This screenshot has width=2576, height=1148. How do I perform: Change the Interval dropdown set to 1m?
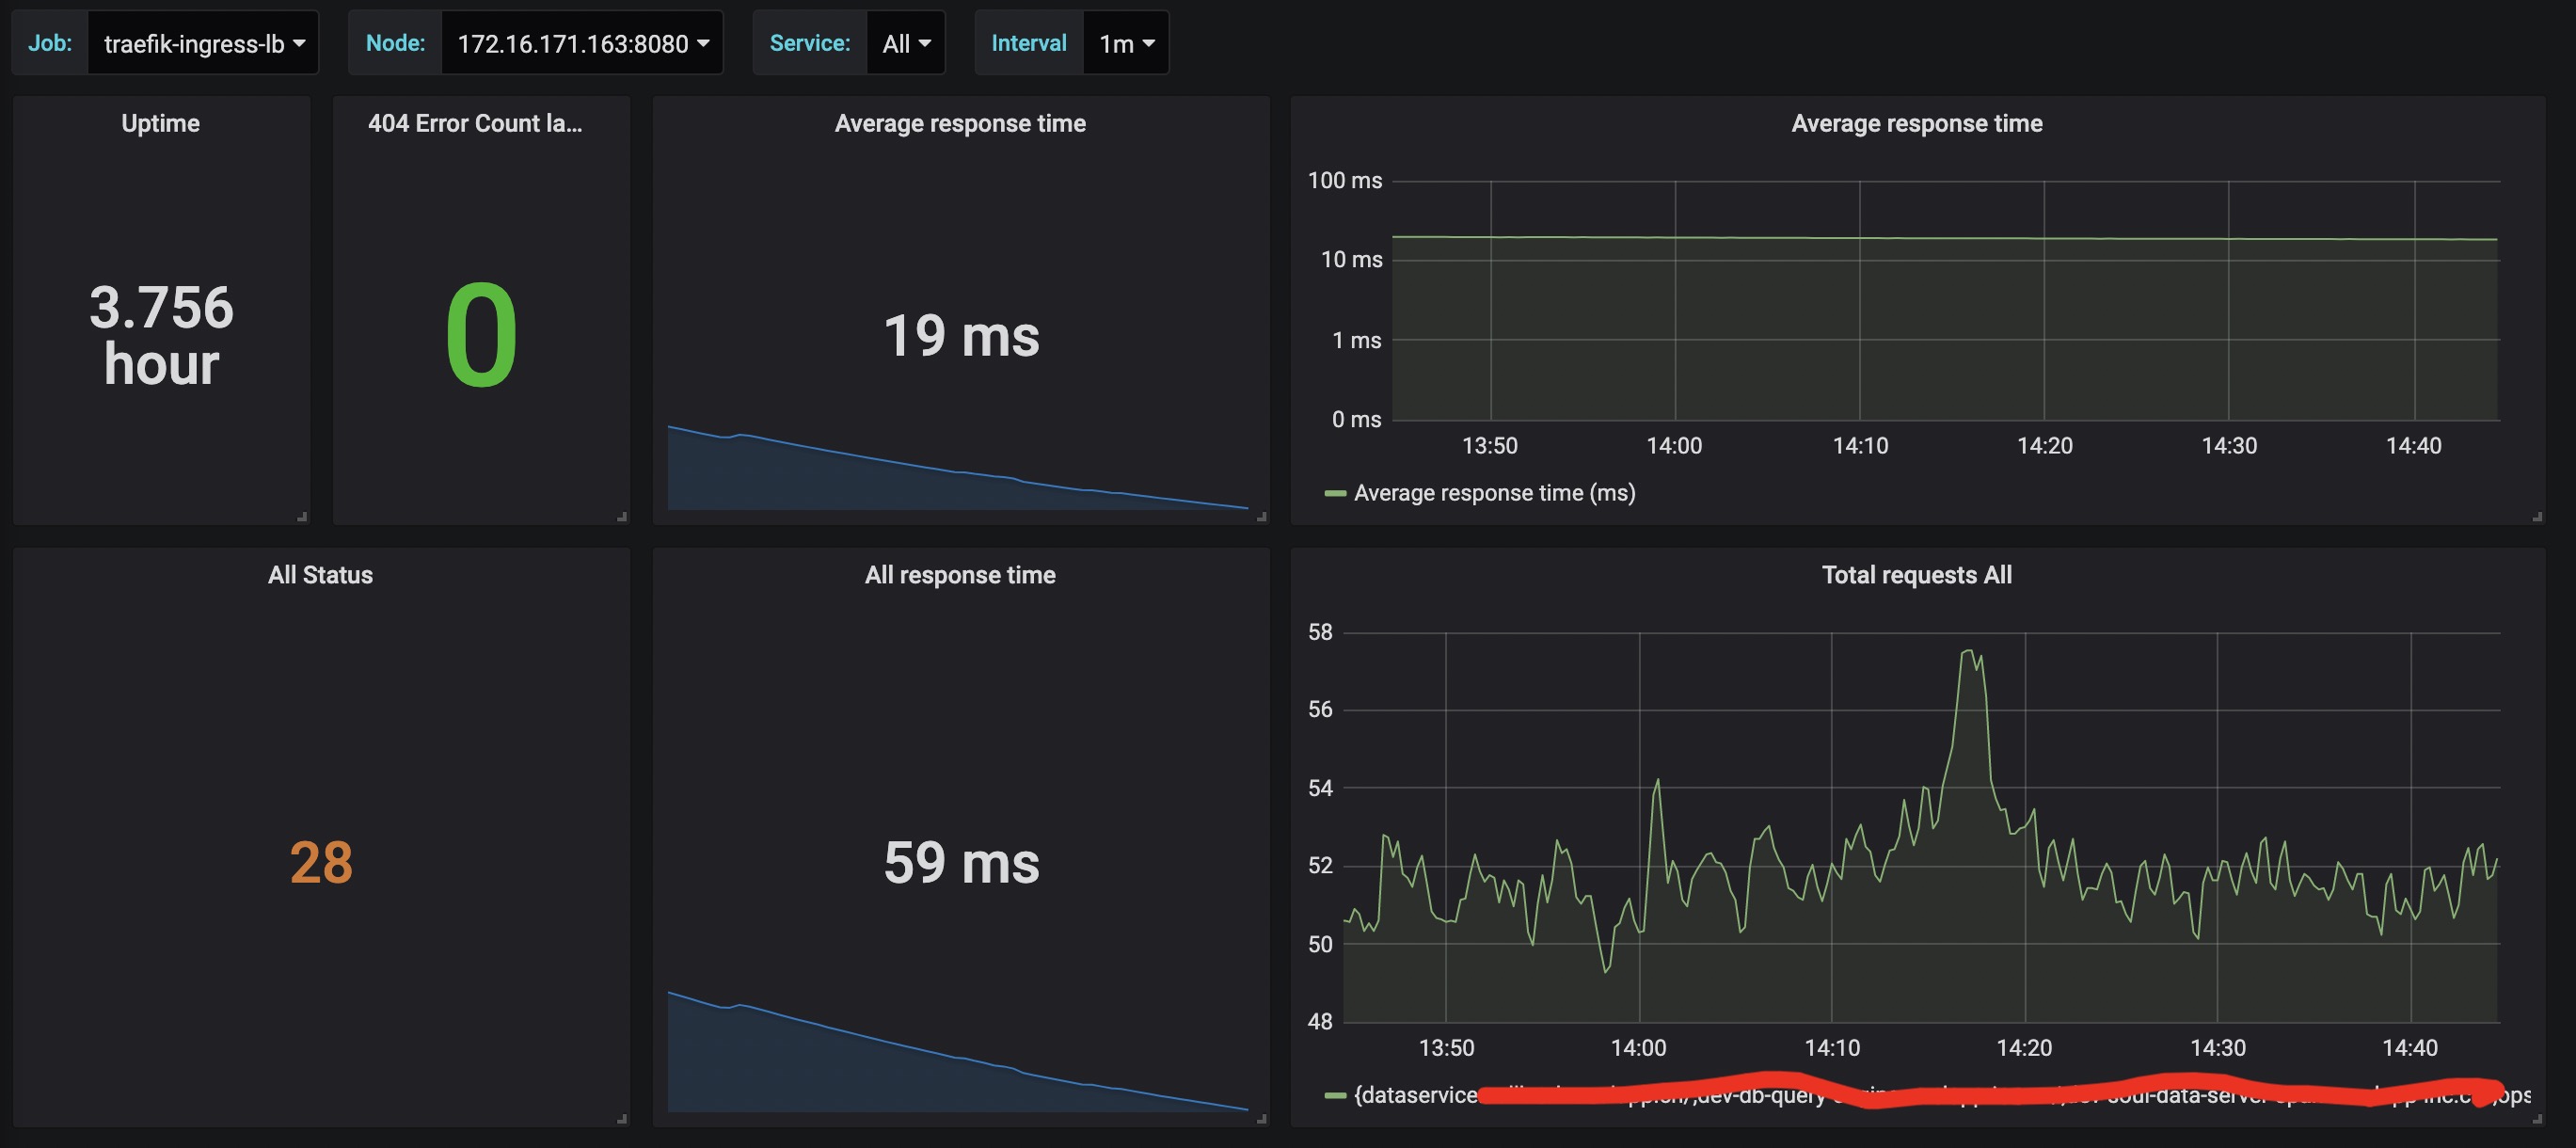(x=1125, y=43)
